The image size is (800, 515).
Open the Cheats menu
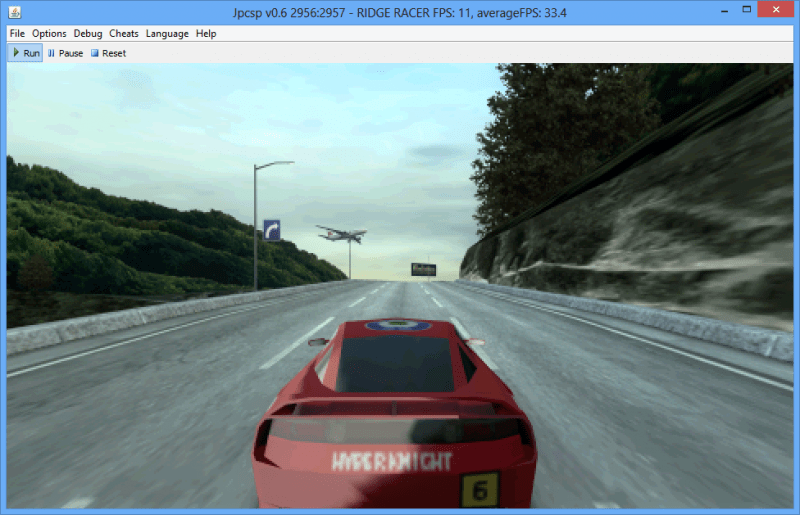coord(123,34)
